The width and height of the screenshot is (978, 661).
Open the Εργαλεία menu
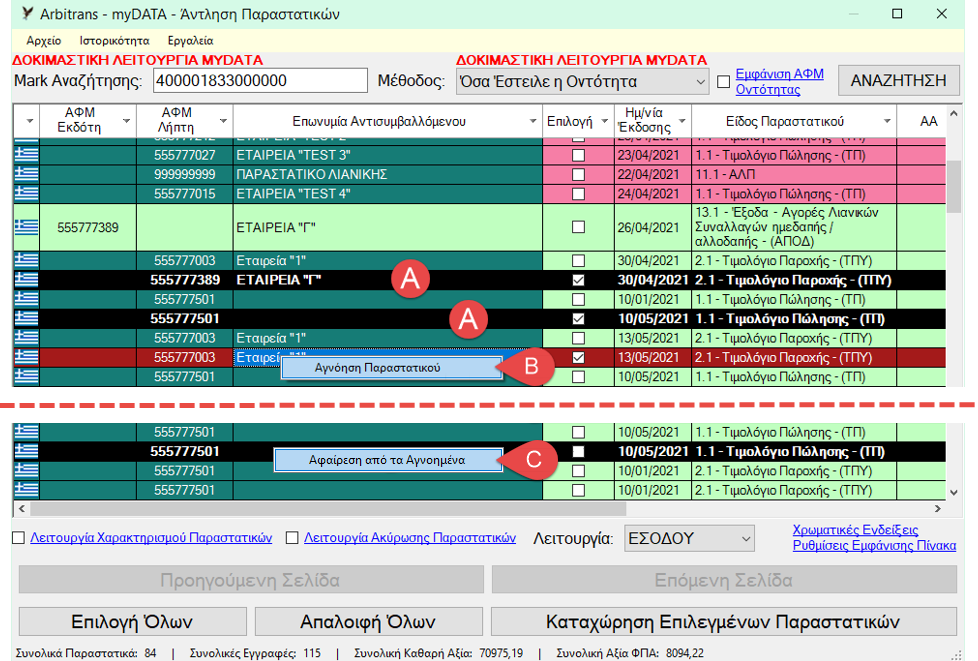pyautogui.click(x=190, y=41)
